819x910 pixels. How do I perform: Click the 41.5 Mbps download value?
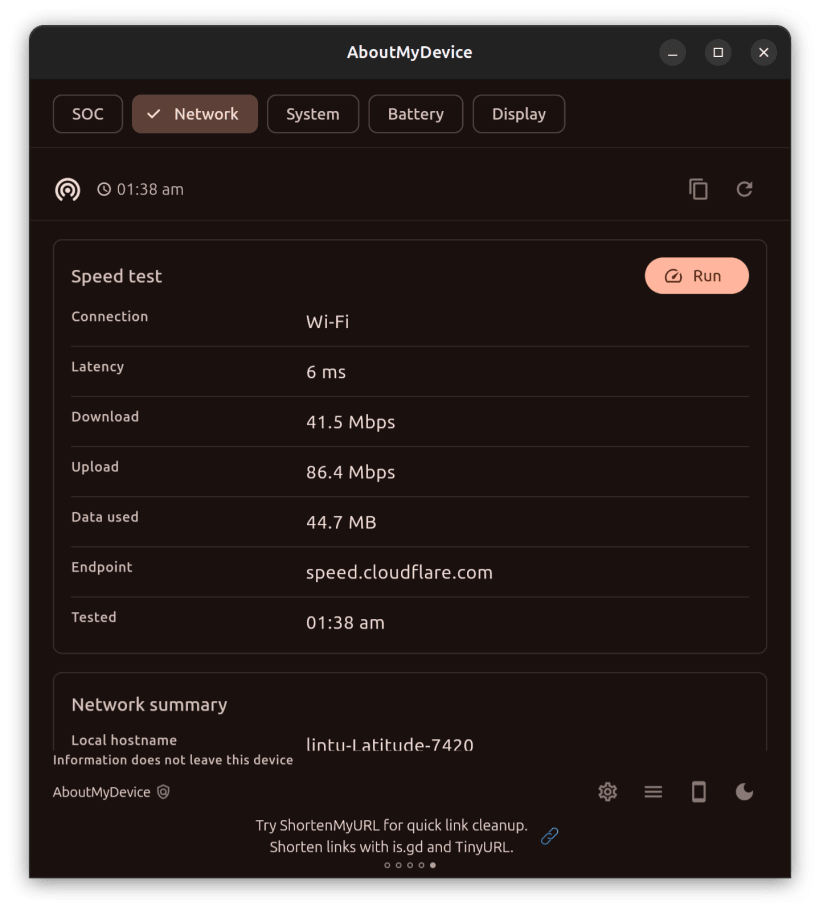click(351, 422)
